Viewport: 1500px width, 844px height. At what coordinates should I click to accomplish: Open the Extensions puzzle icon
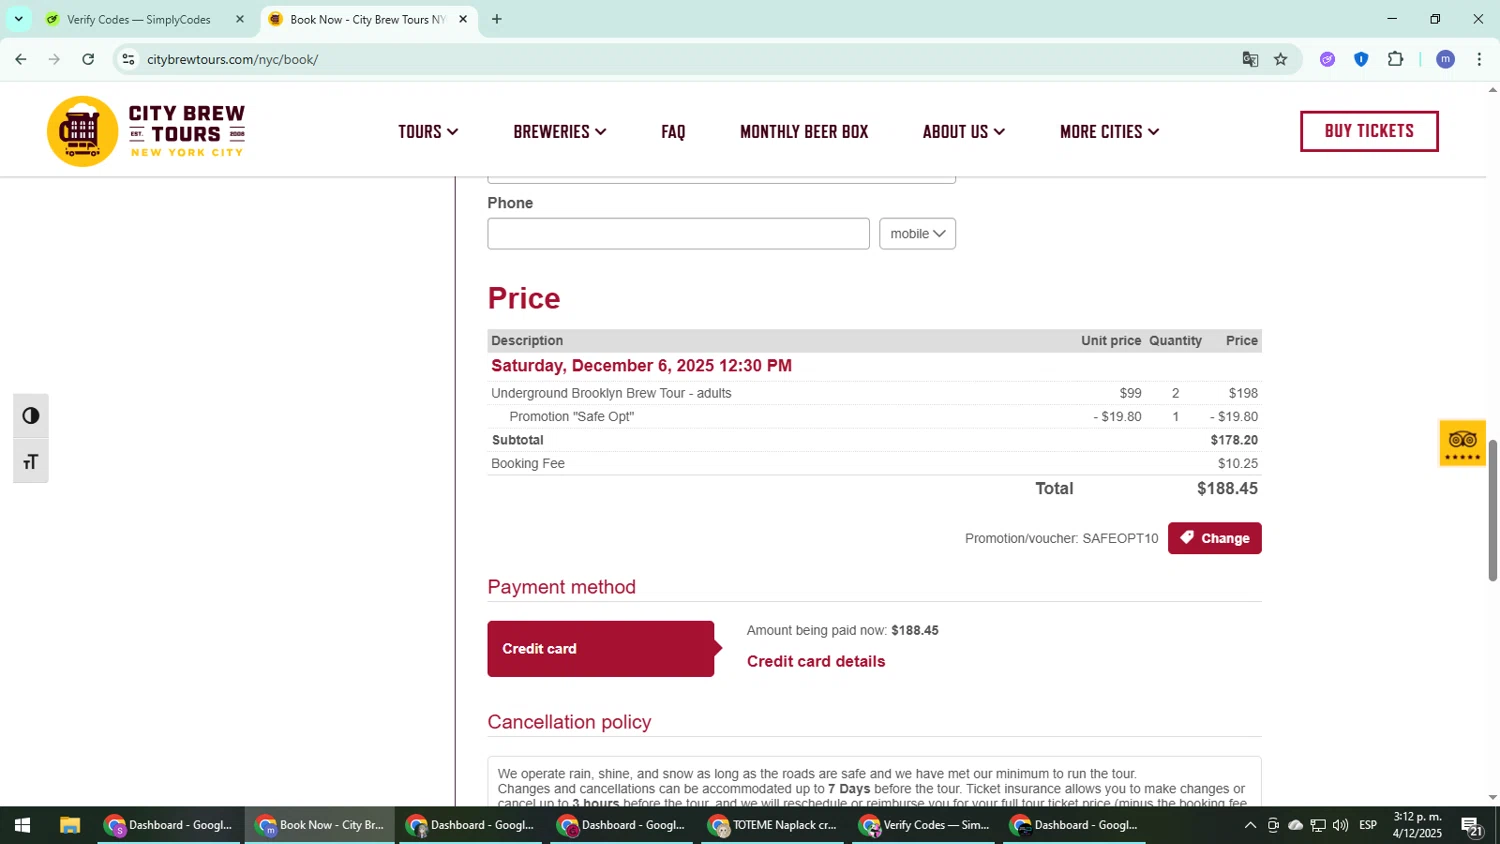click(x=1396, y=59)
